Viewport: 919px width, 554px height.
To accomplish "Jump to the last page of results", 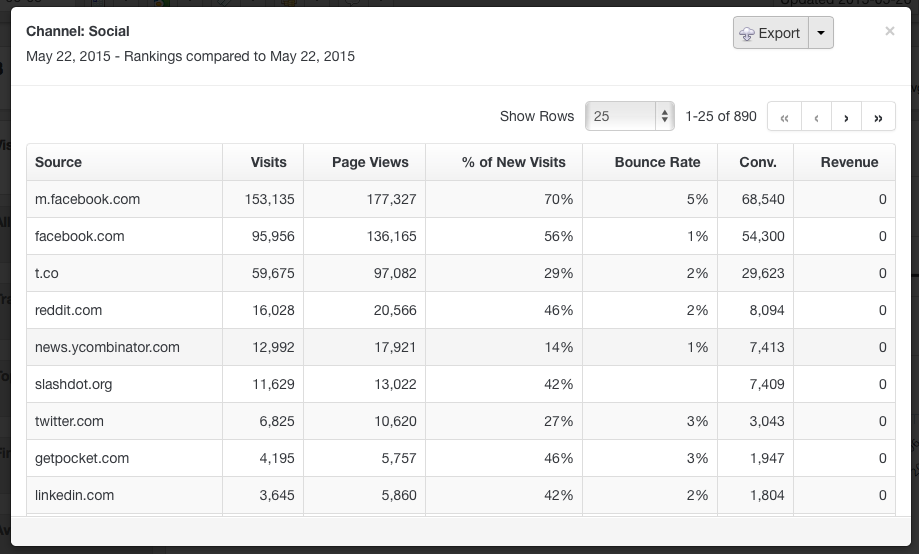I will [x=878, y=117].
